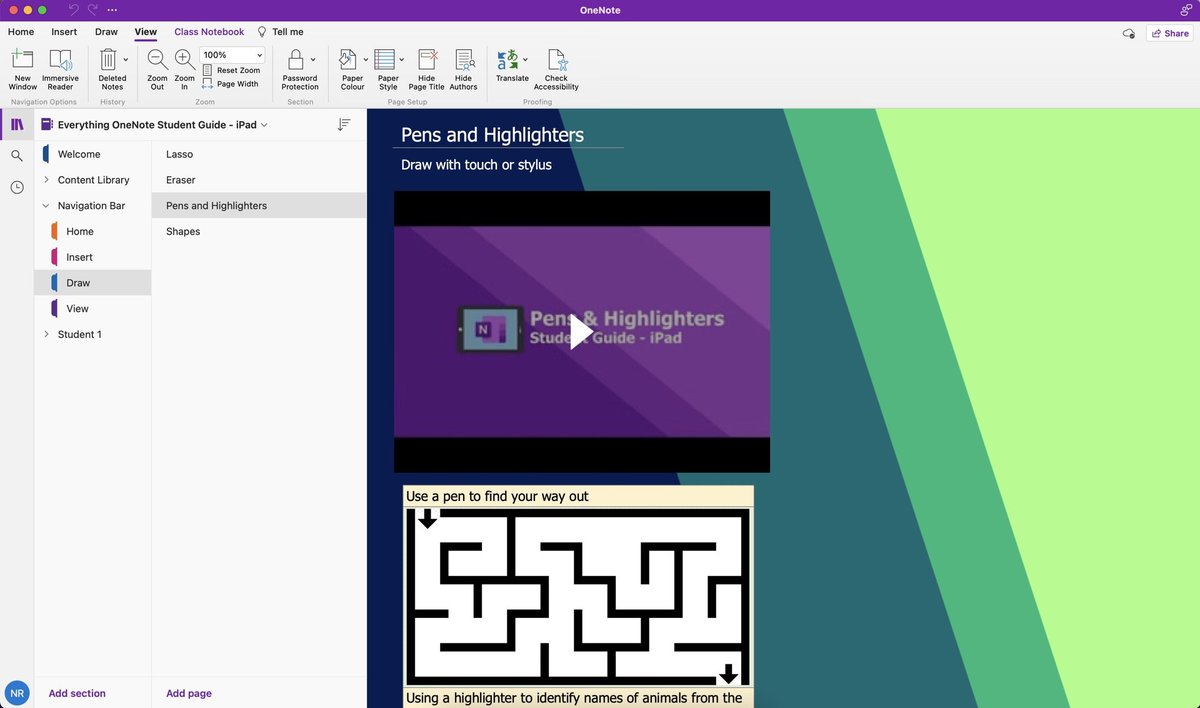Select the Draw section in sidebar
This screenshot has width=1200, height=708.
(x=92, y=283)
